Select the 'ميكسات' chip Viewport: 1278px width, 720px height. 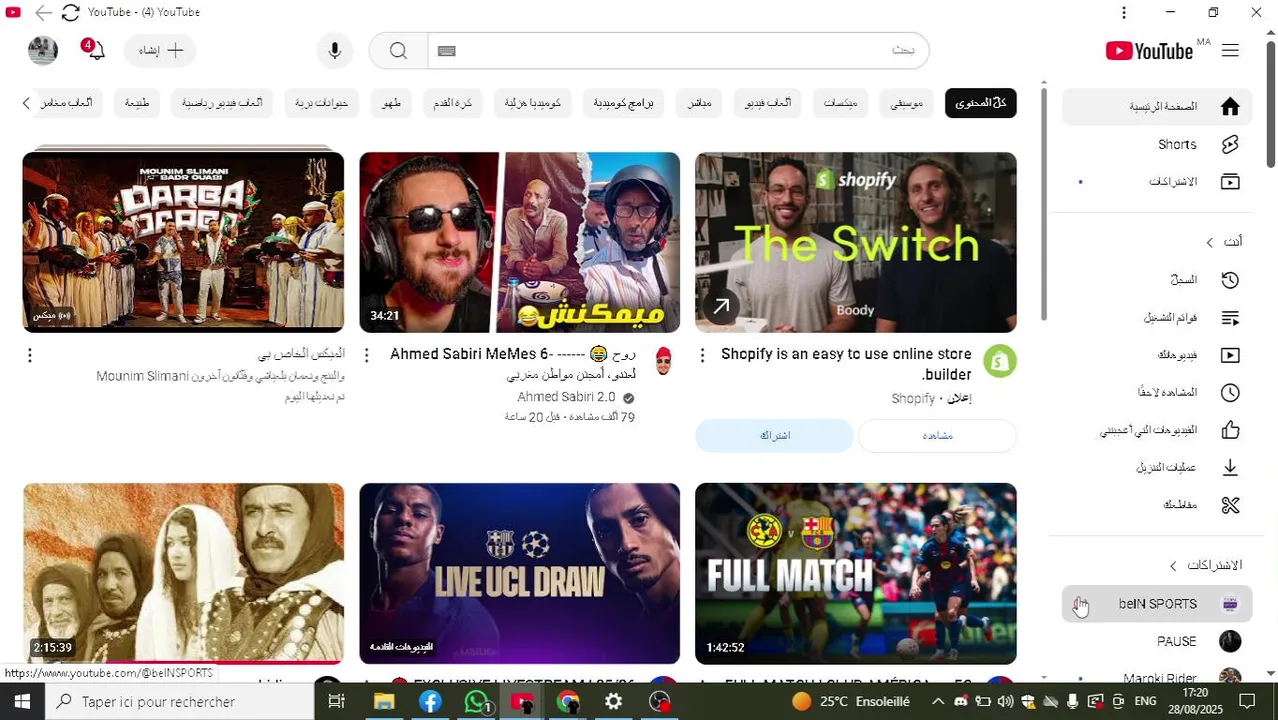(840, 103)
